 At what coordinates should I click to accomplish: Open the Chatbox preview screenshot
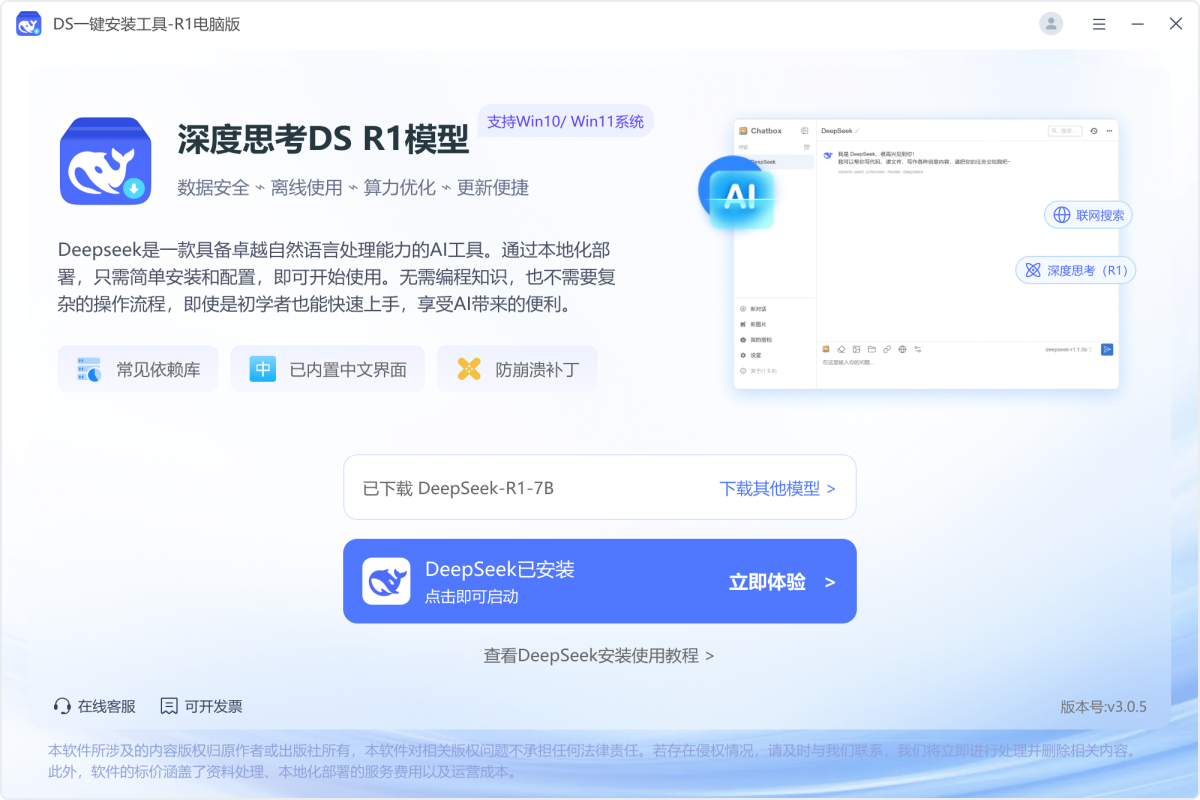click(926, 254)
